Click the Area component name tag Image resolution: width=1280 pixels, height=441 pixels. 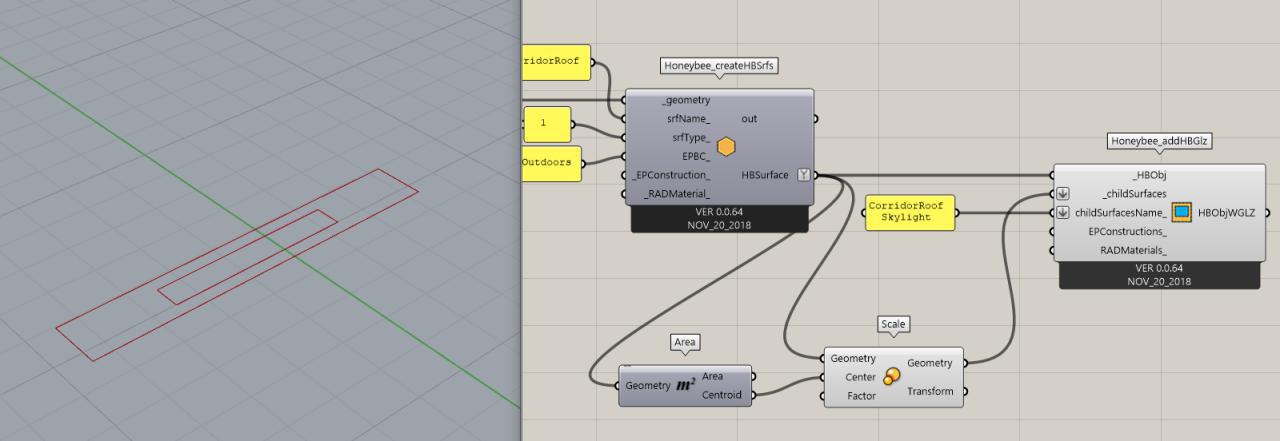pos(684,342)
